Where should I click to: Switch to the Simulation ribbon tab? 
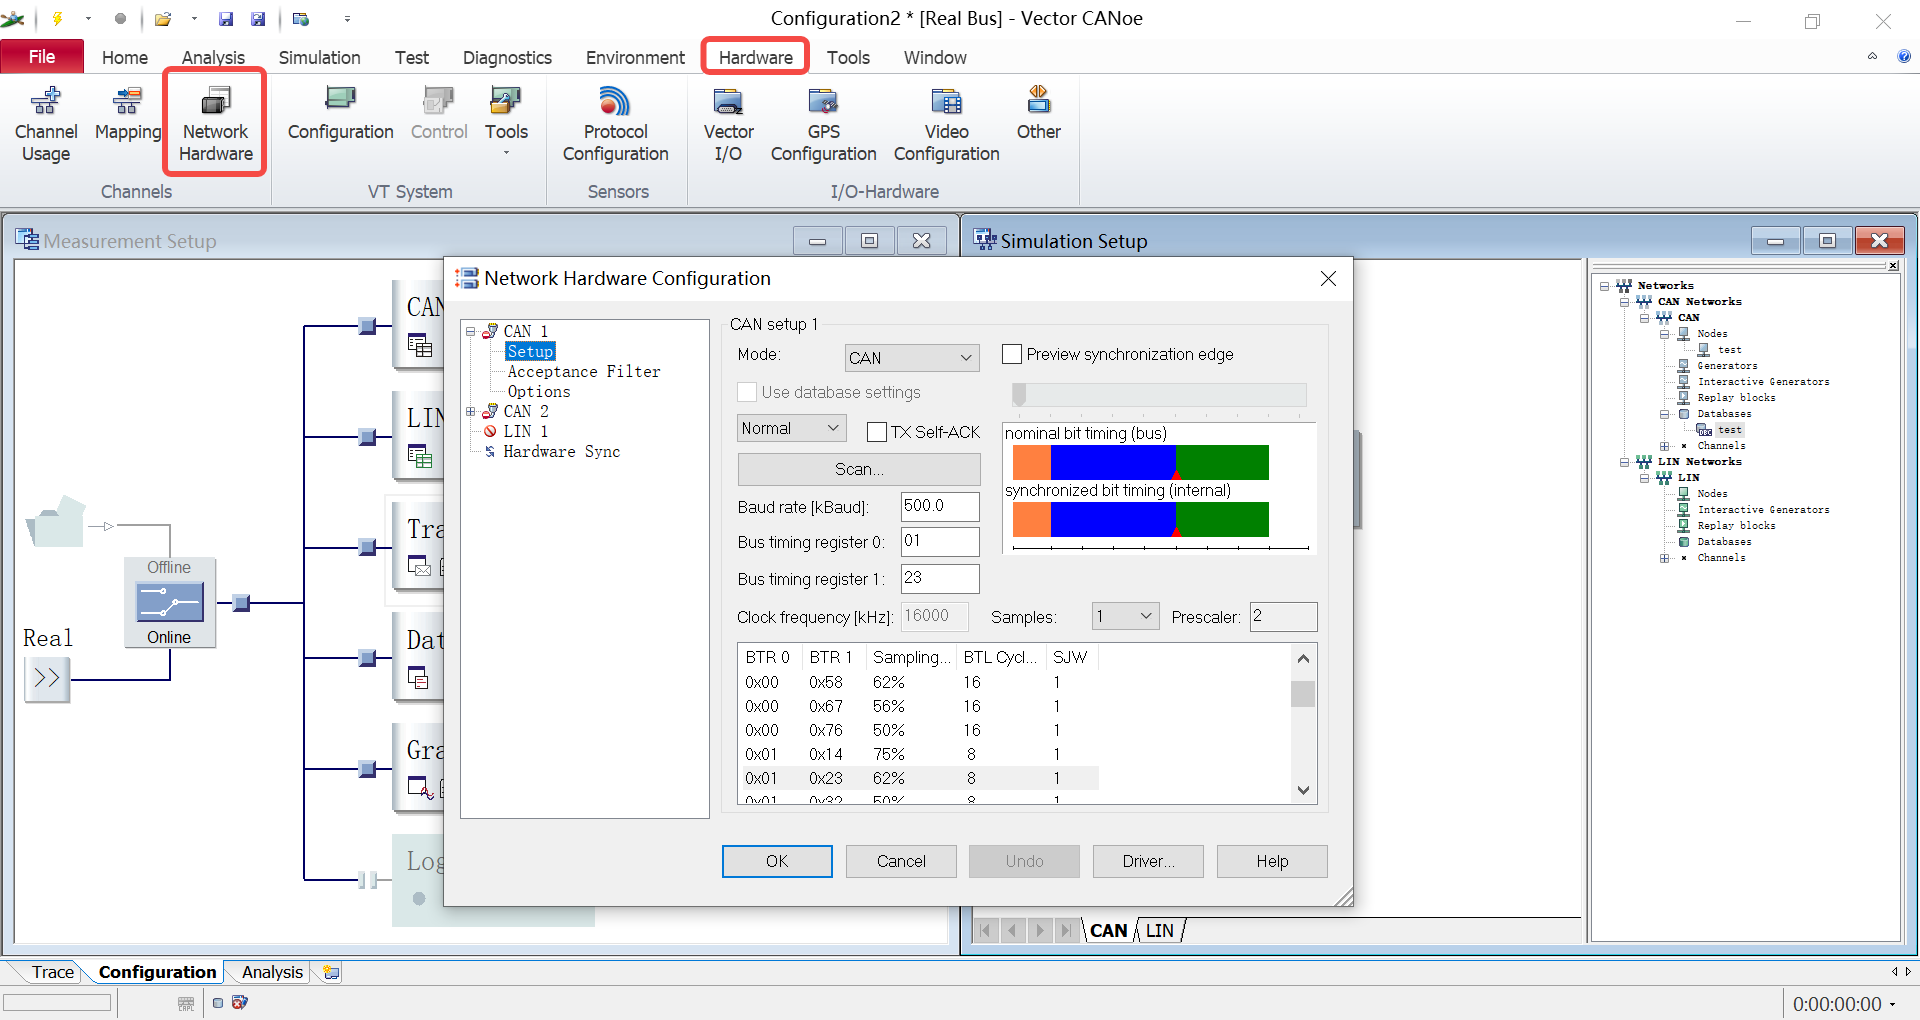[319, 58]
